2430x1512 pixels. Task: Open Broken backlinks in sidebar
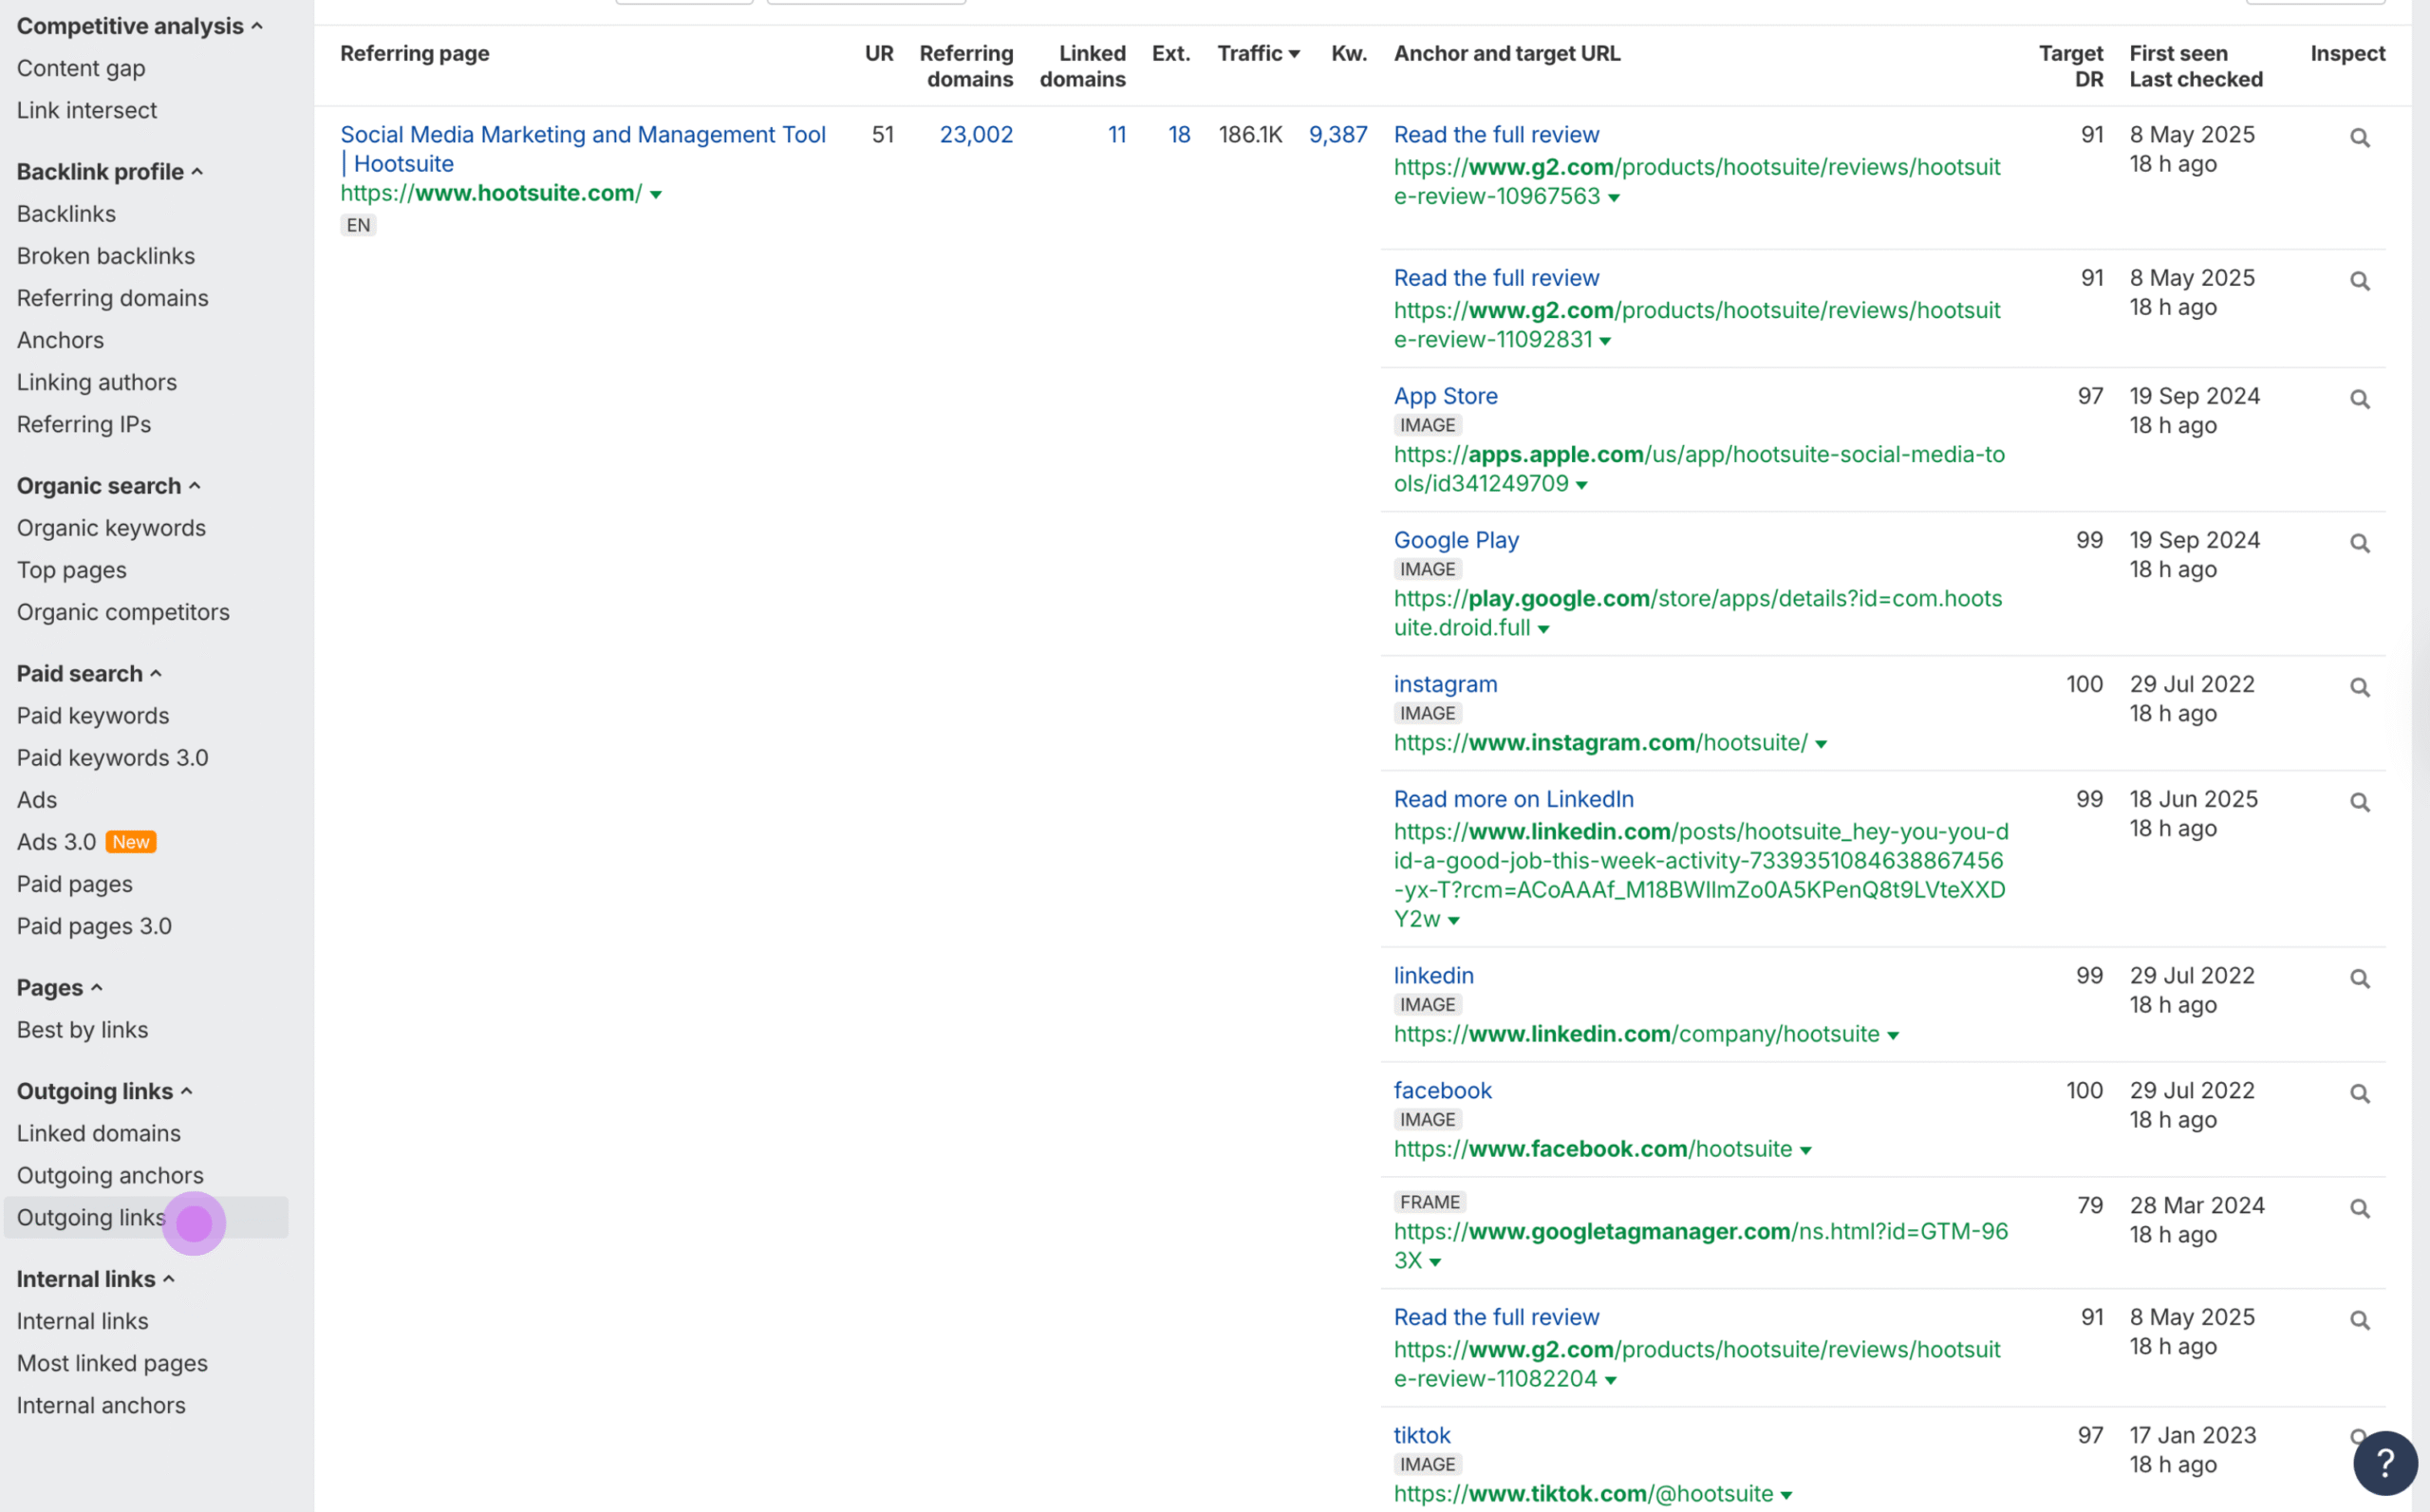point(106,256)
